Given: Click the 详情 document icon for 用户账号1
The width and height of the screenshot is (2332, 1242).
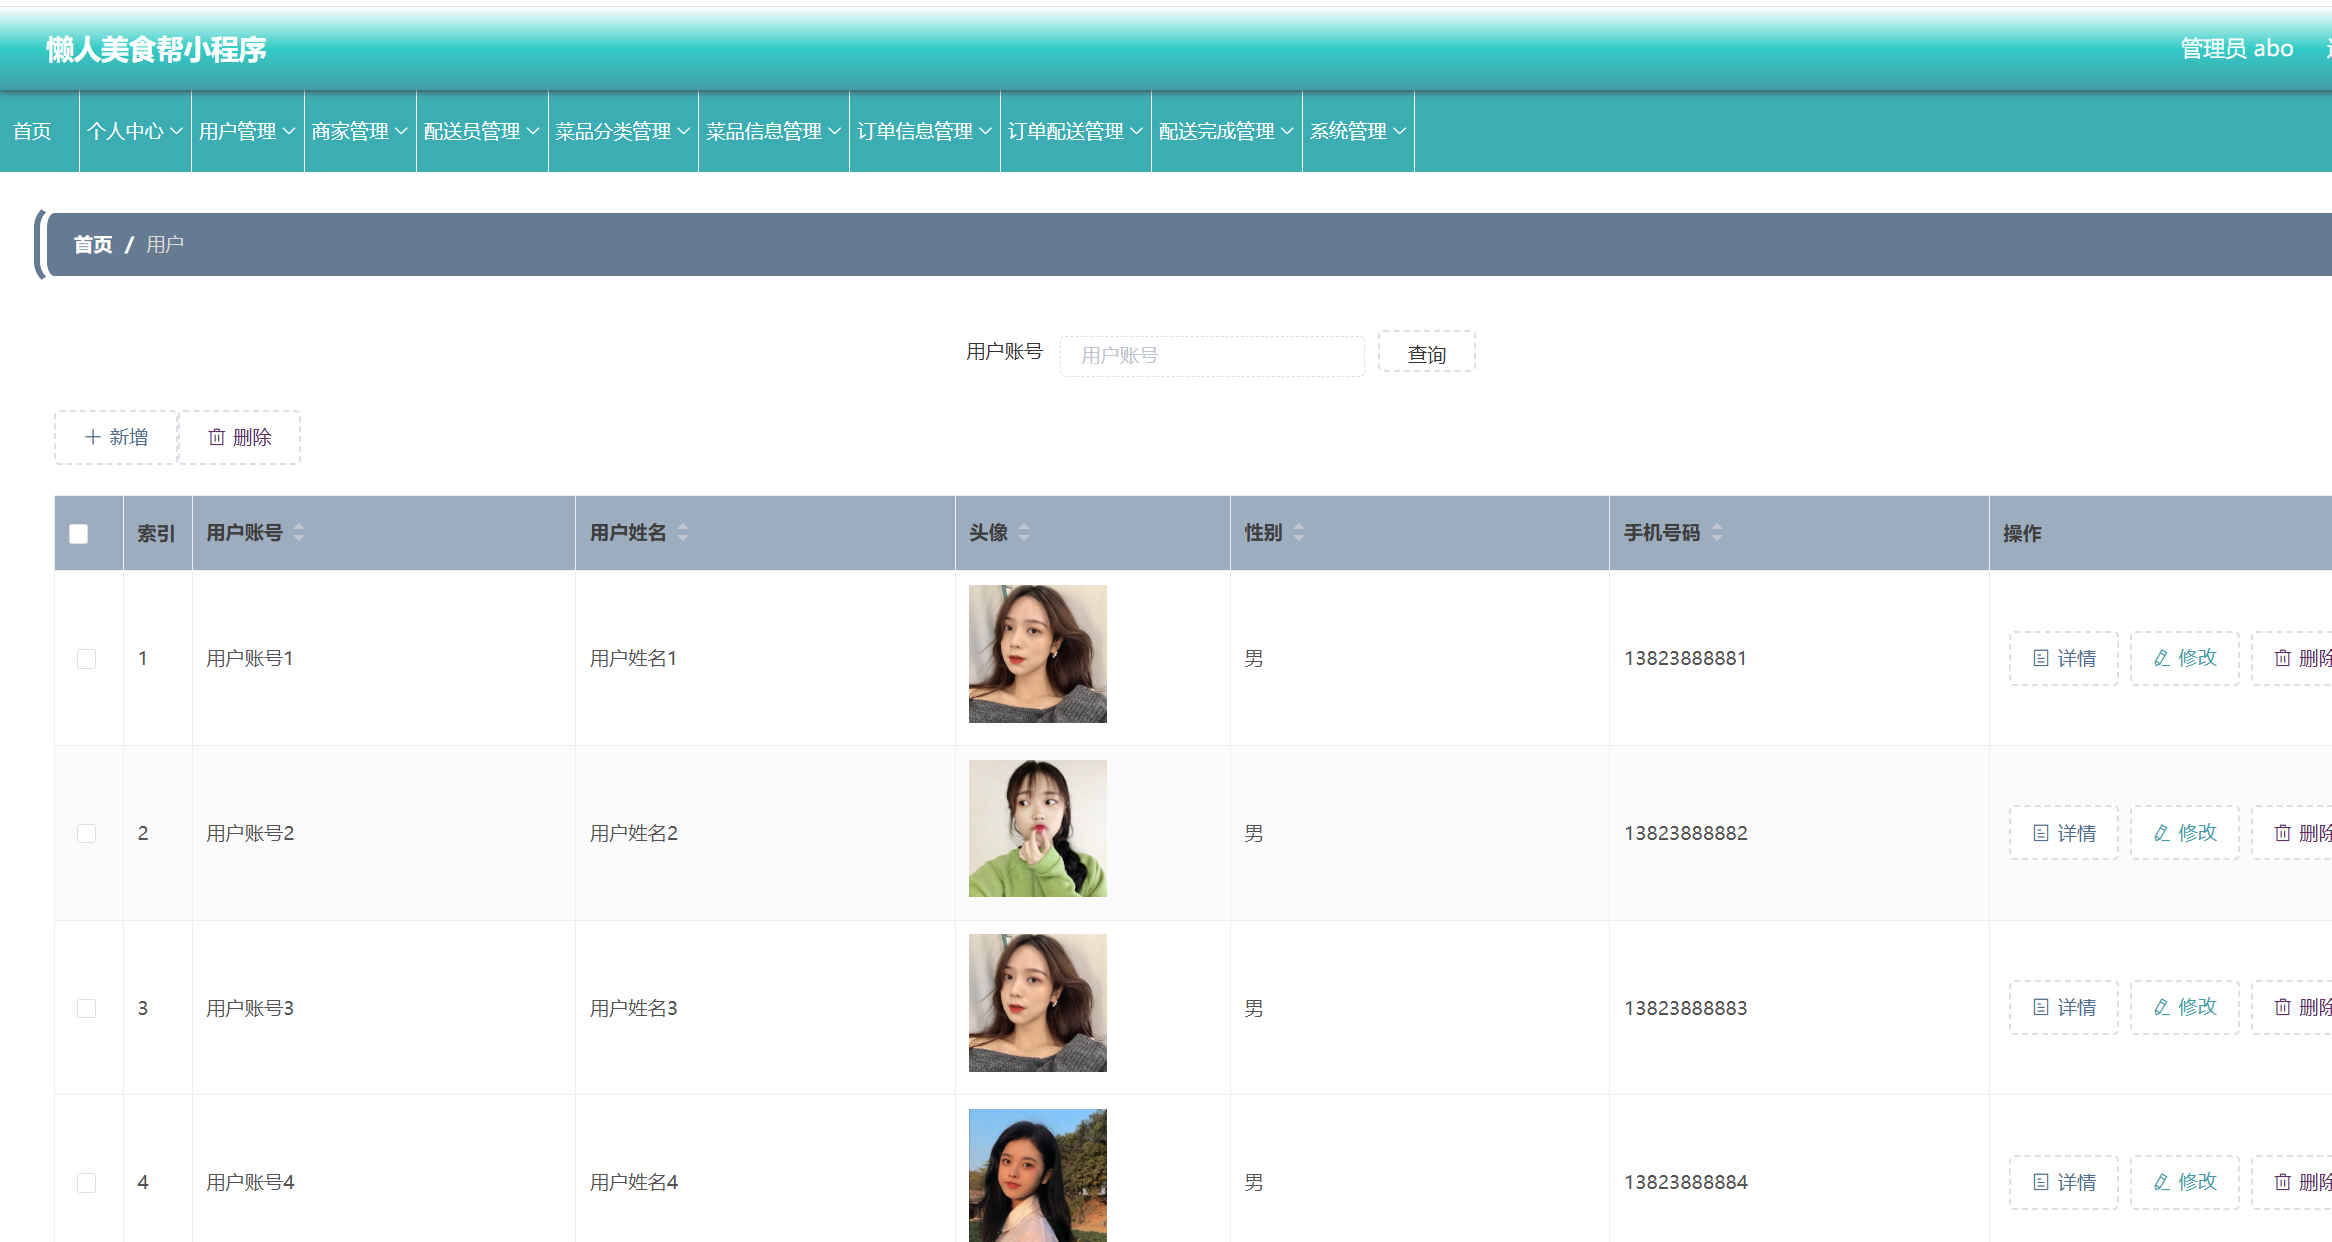Looking at the screenshot, I should (x=2041, y=658).
